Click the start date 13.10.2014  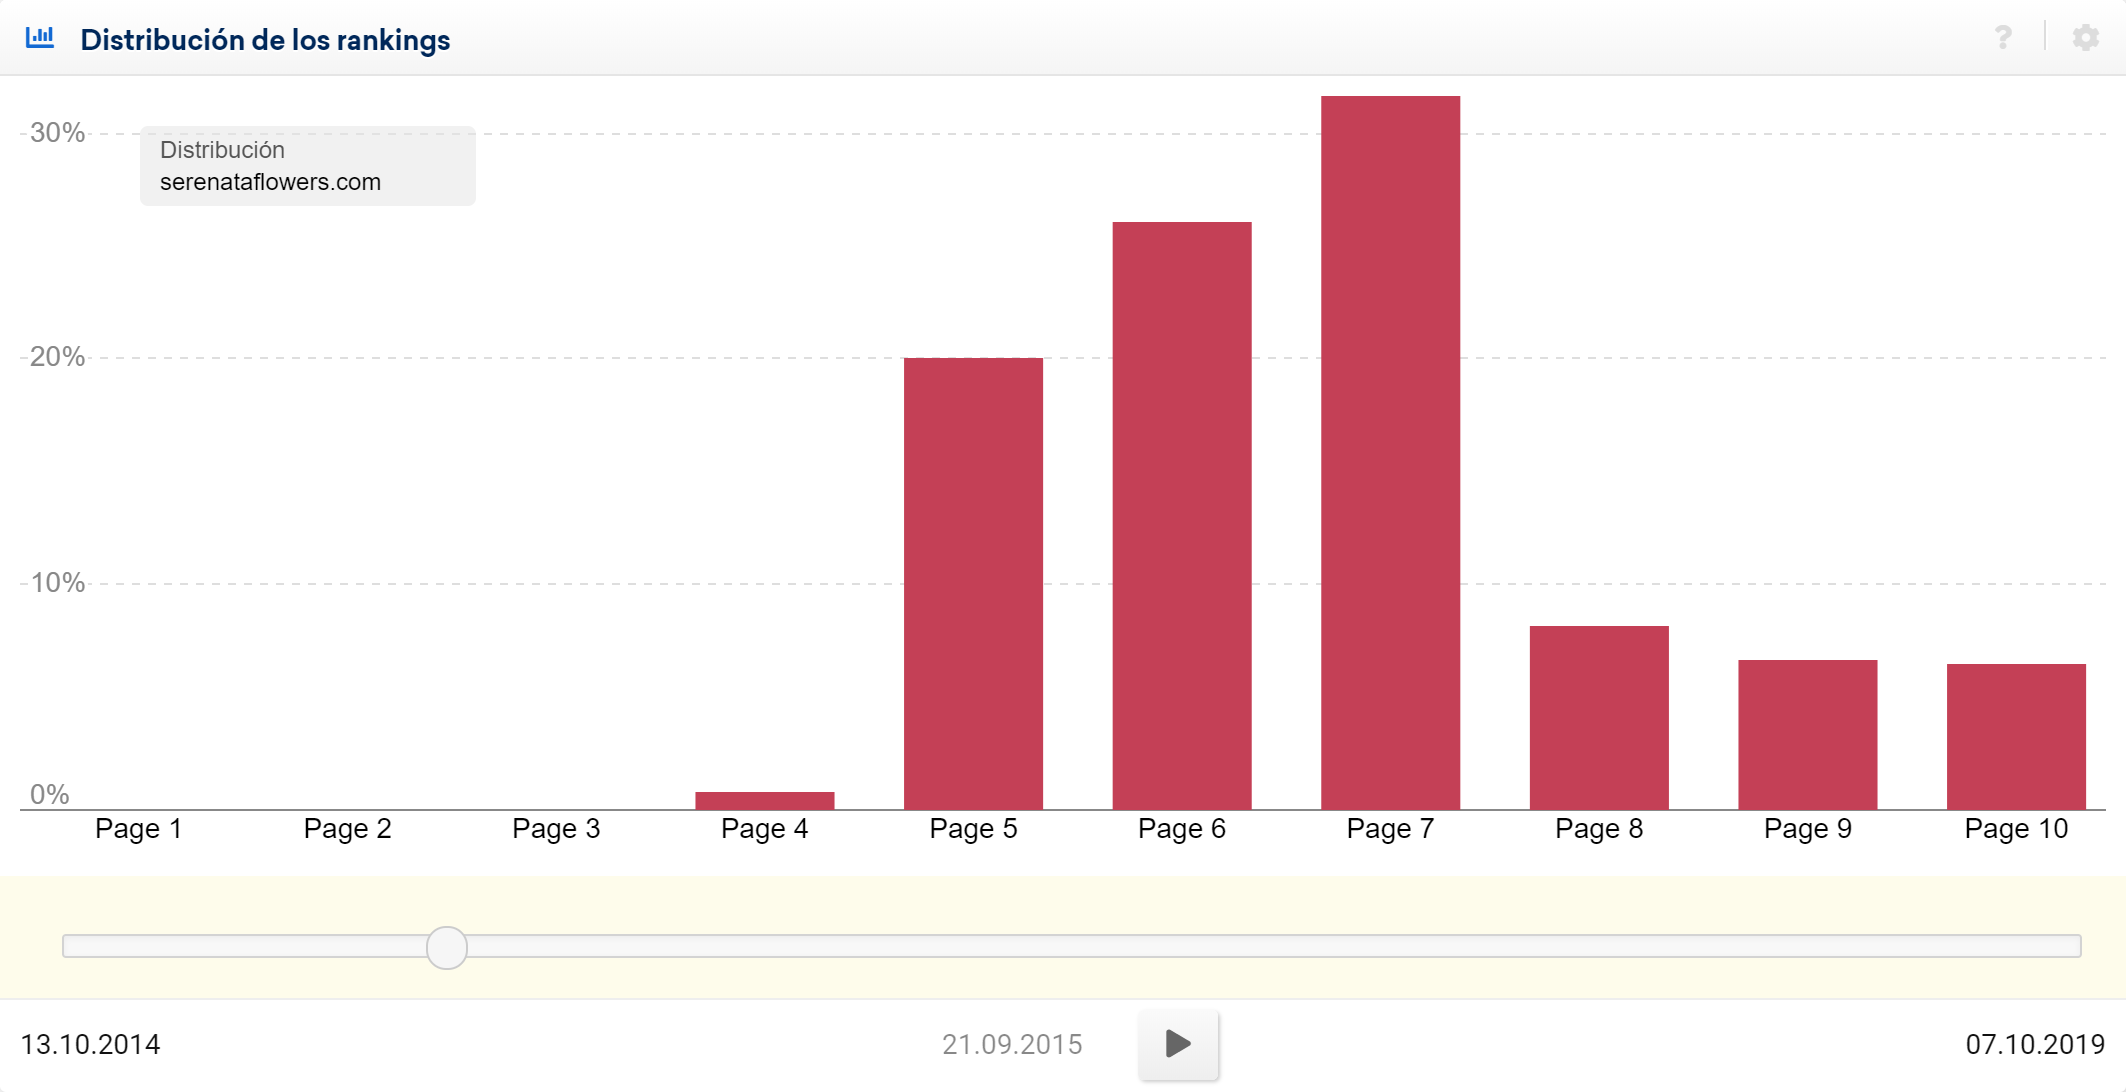pyautogui.click(x=90, y=1044)
